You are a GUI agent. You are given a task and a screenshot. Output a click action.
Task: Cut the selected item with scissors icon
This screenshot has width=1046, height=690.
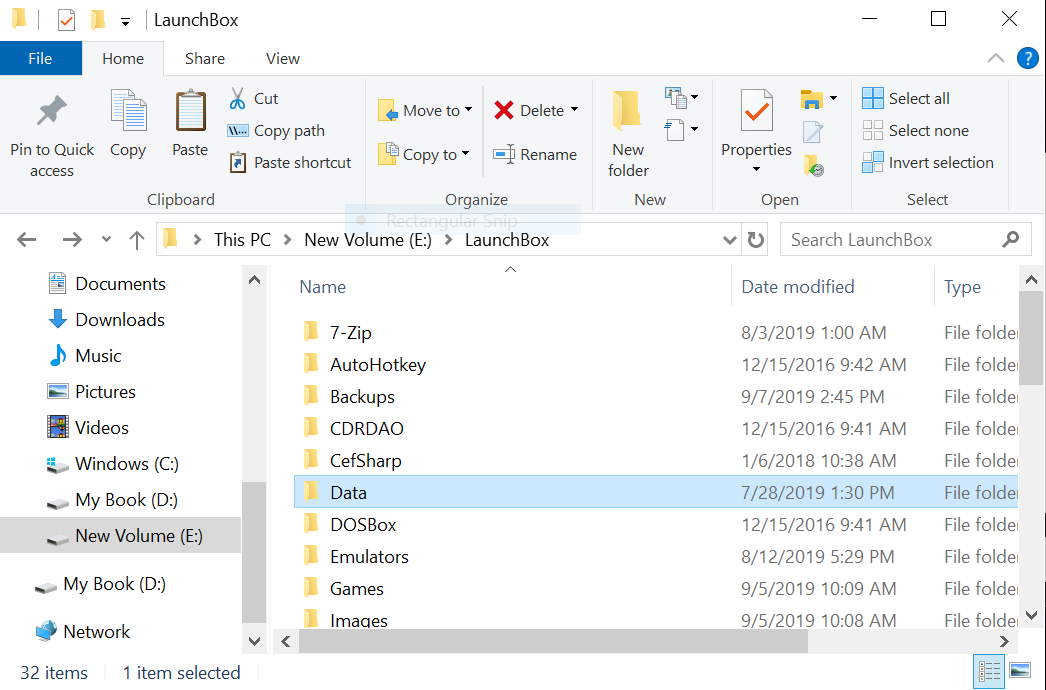coord(237,98)
